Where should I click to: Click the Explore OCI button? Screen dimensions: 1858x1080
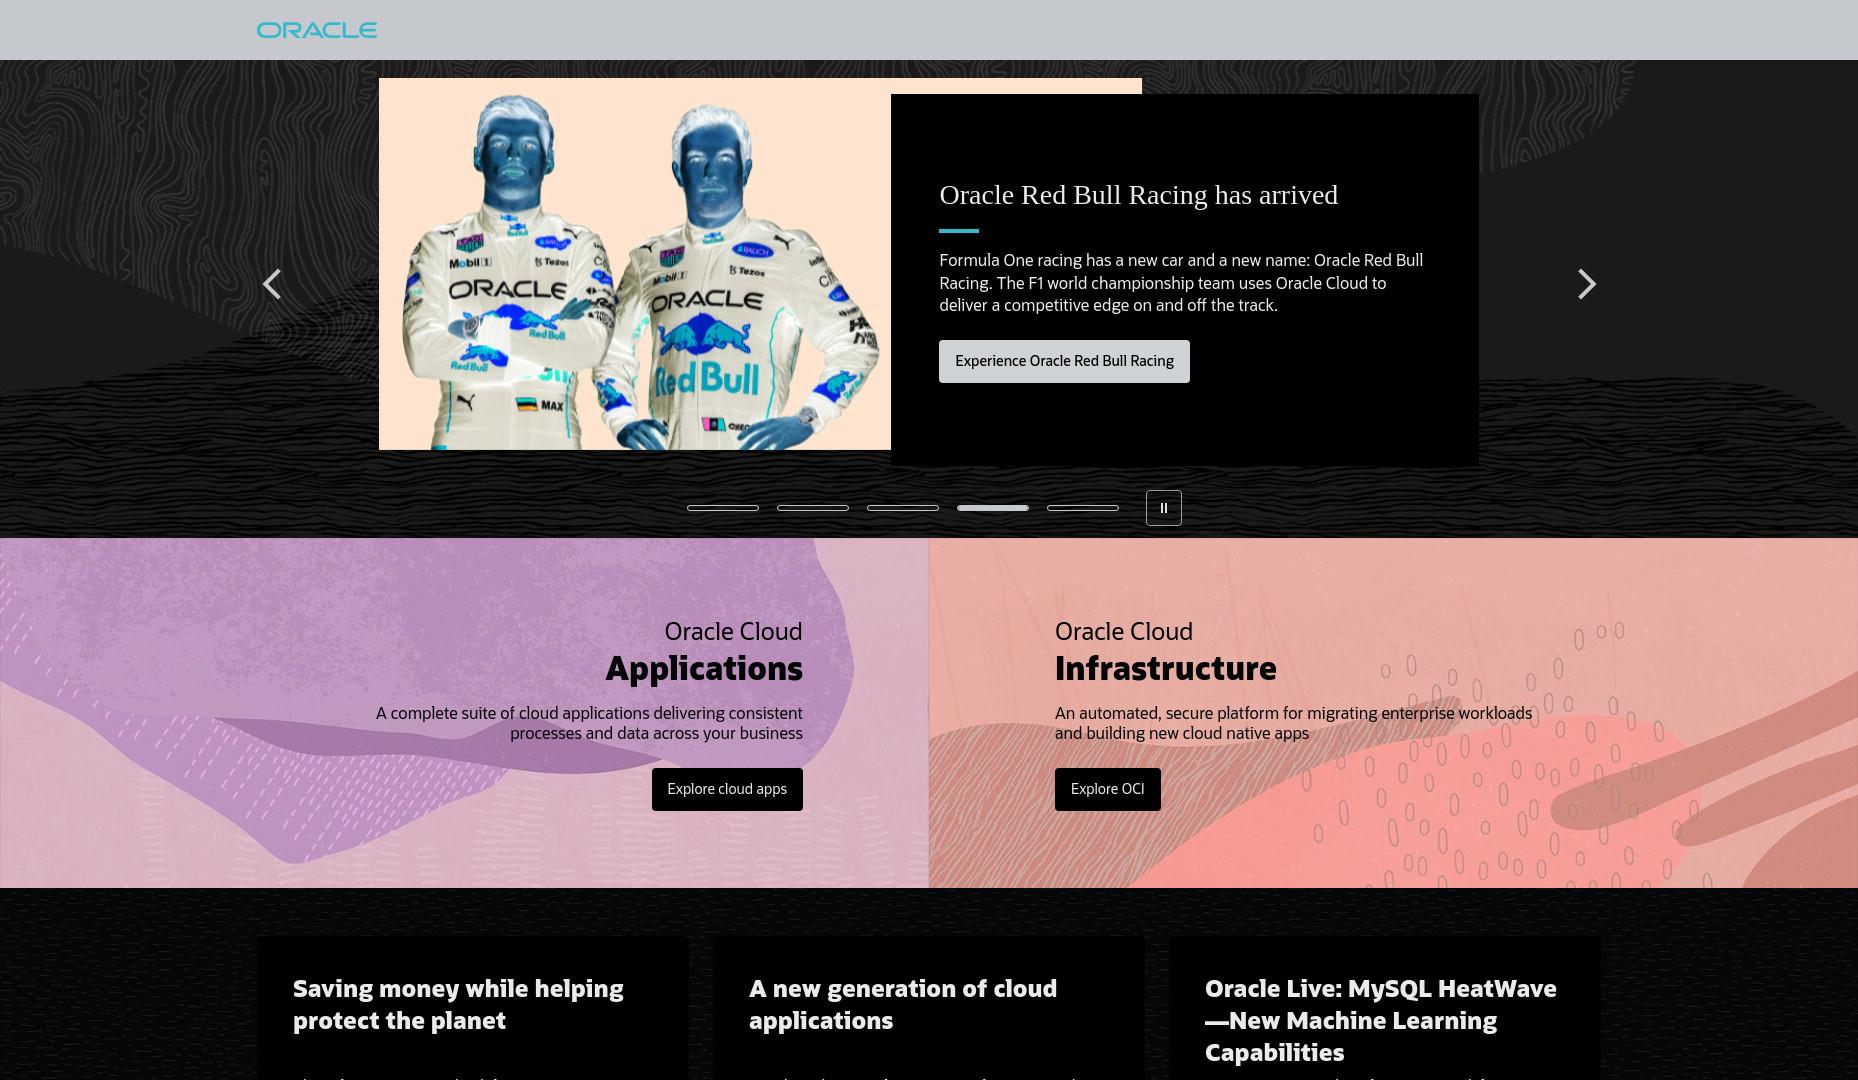click(1107, 789)
